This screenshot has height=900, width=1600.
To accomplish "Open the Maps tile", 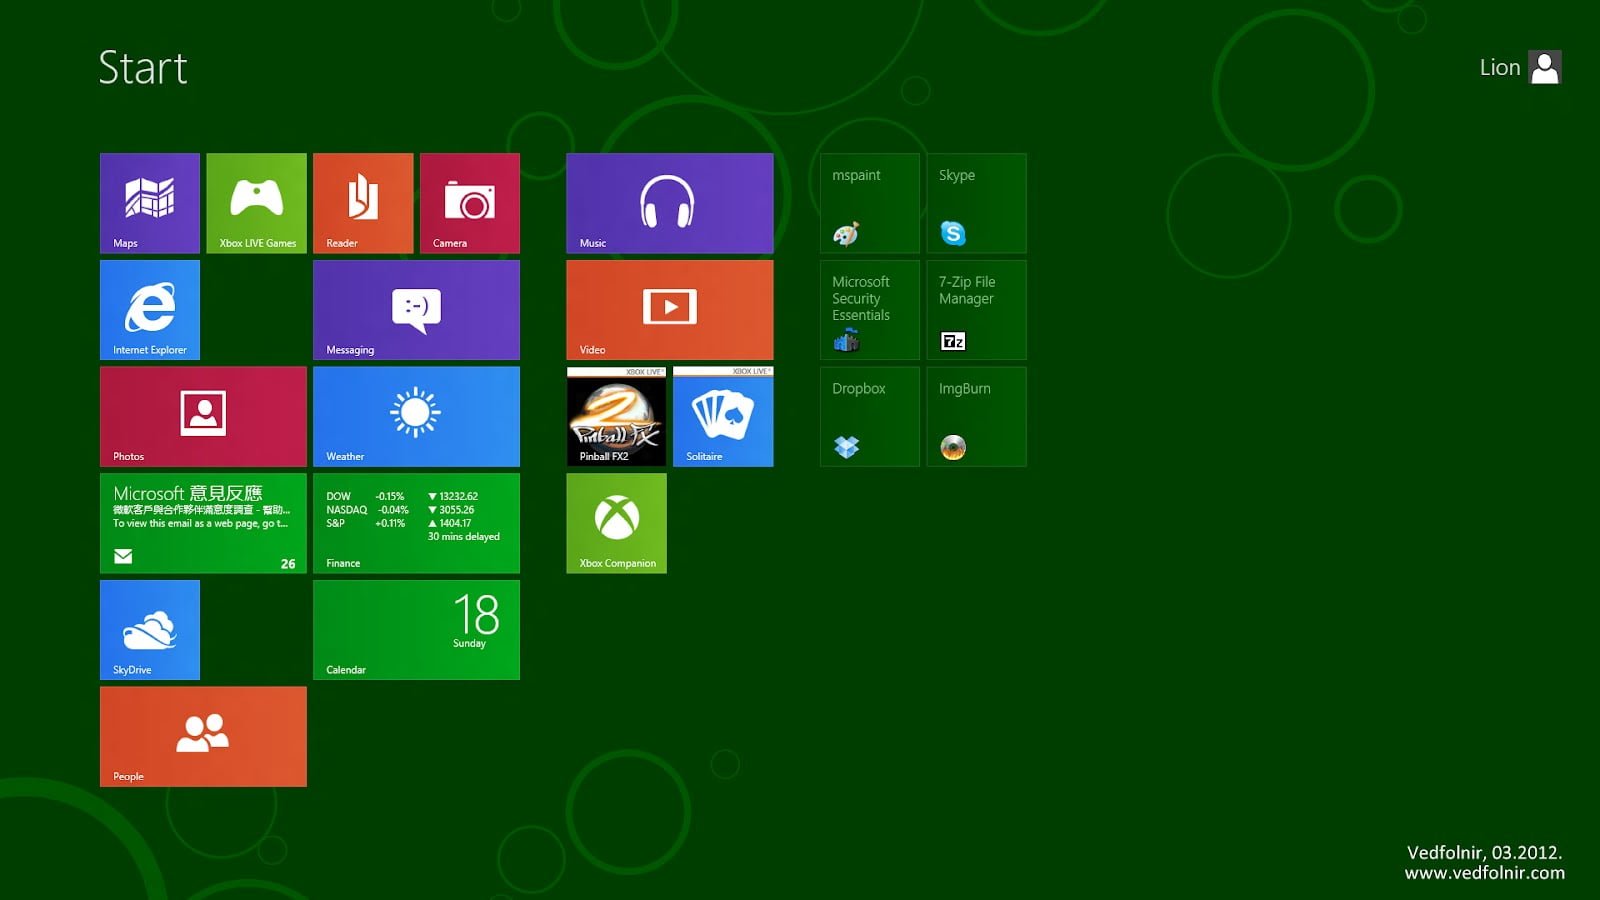I will click(150, 203).
